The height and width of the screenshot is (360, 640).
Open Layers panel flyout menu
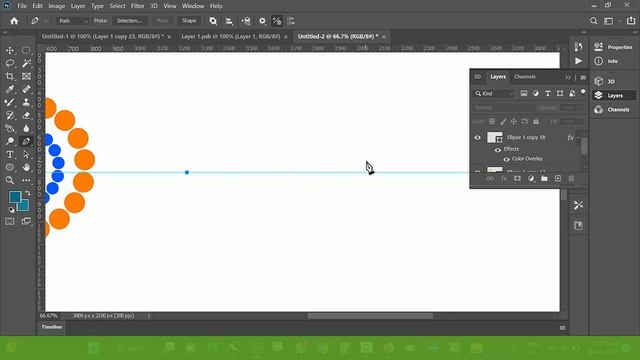[583, 77]
